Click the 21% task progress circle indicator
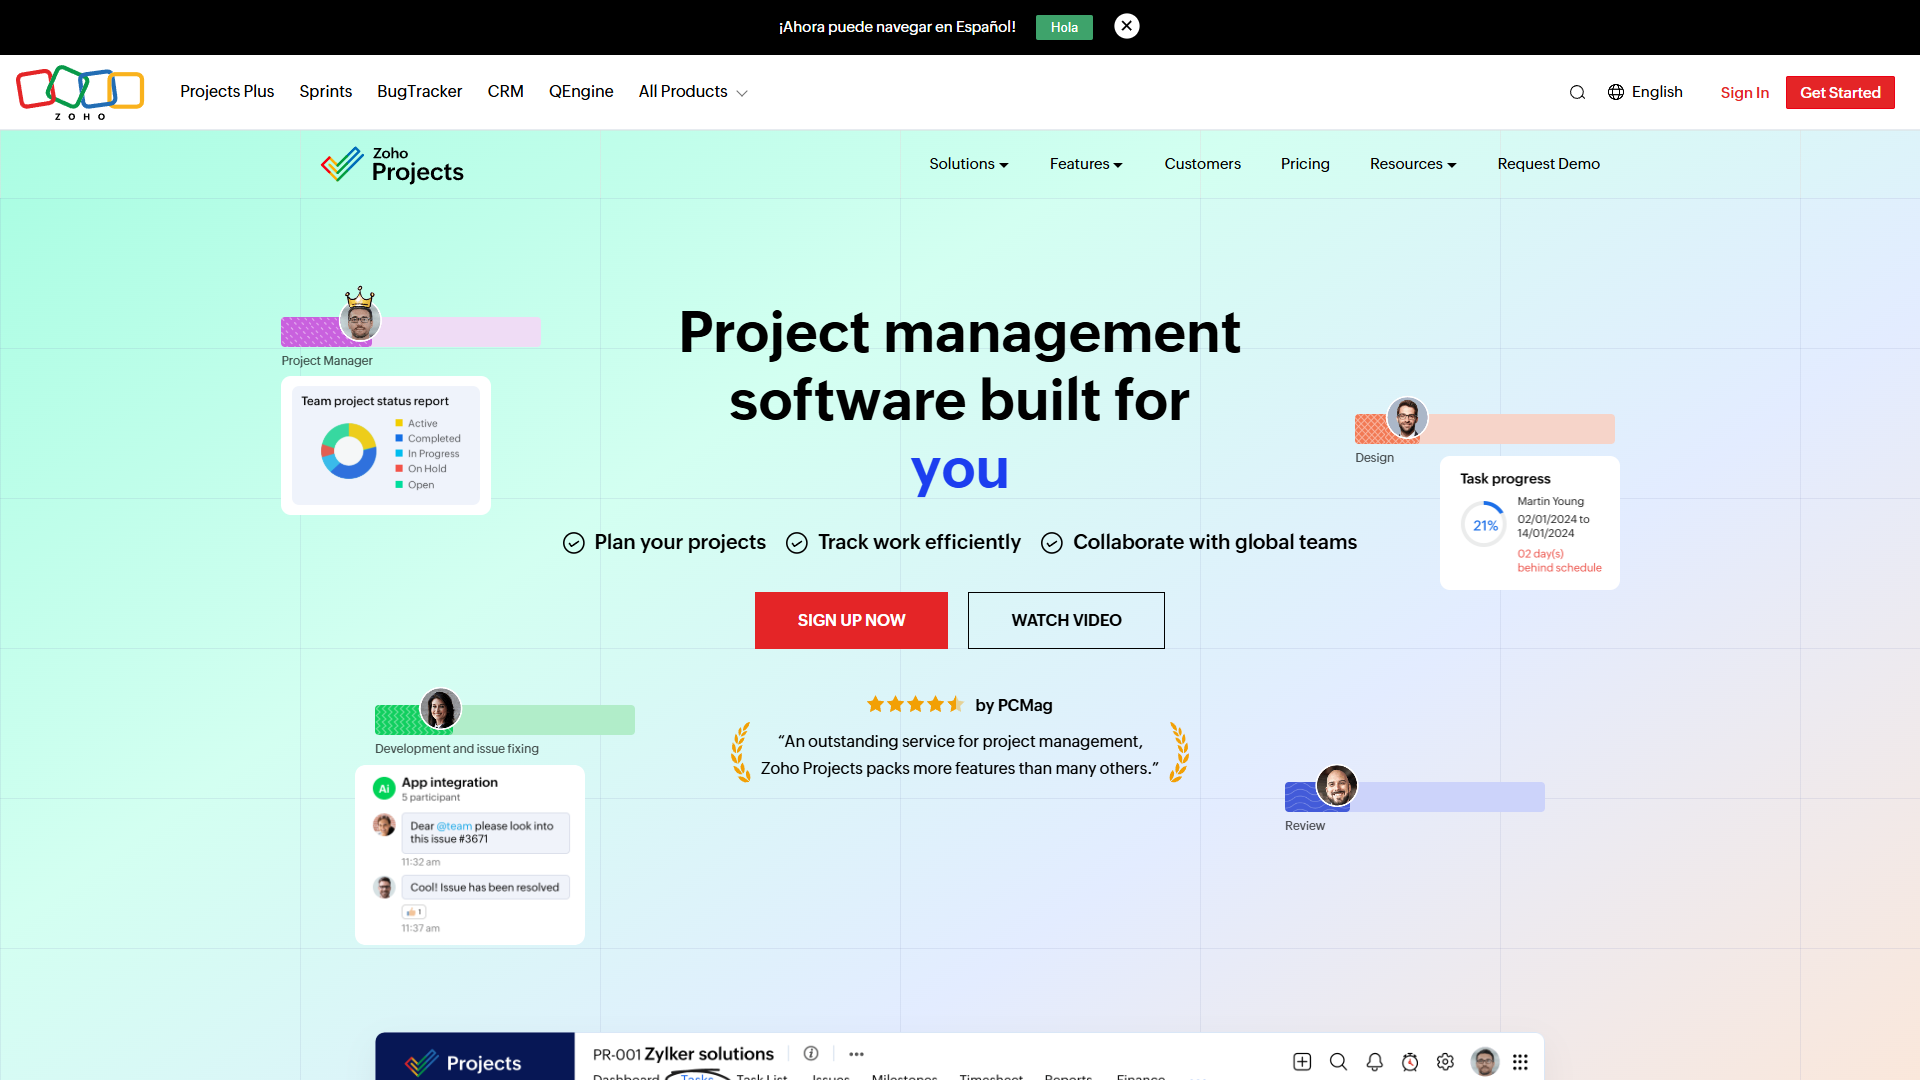This screenshot has width=1920, height=1080. tap(1483, 523)
